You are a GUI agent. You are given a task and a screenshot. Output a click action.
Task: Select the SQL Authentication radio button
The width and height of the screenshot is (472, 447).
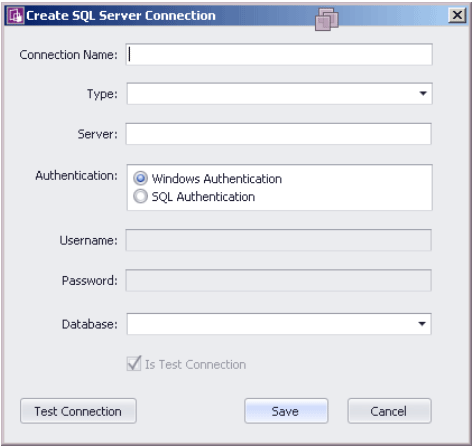[140, 196]
